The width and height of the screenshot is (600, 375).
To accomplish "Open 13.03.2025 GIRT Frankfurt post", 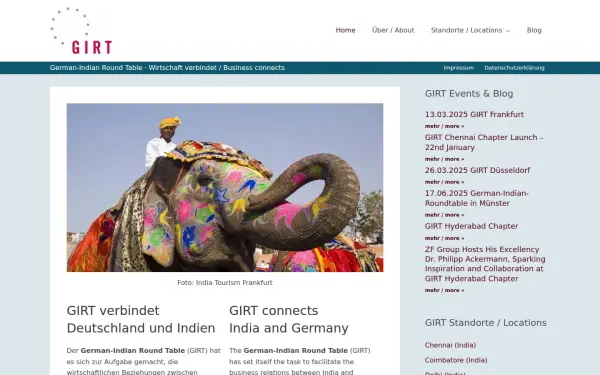I will [x=474, y=114].
